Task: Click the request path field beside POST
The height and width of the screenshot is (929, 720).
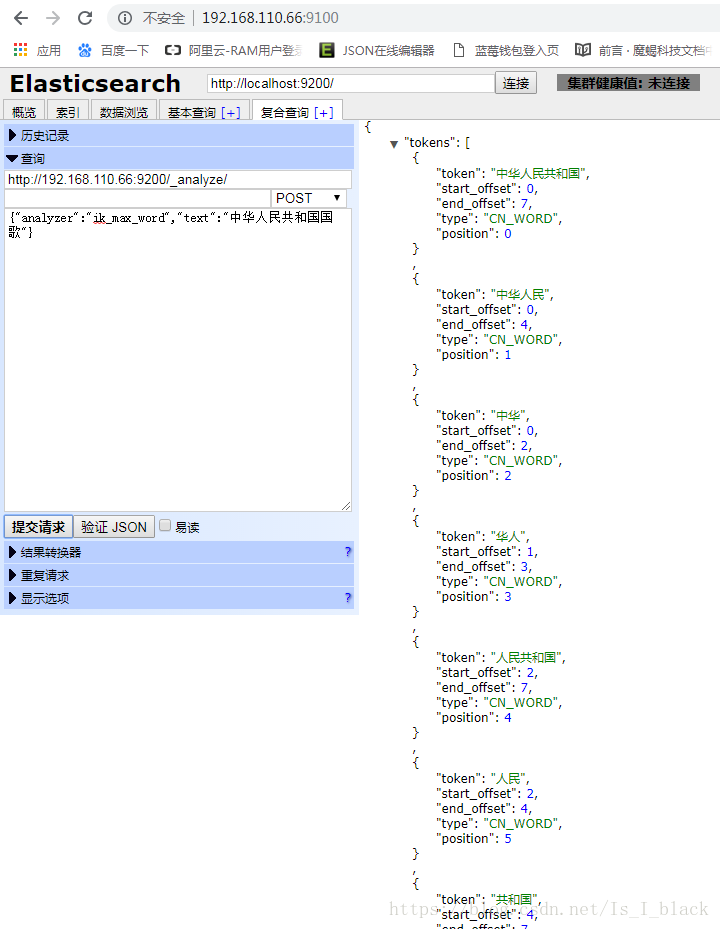Action: 137,198
